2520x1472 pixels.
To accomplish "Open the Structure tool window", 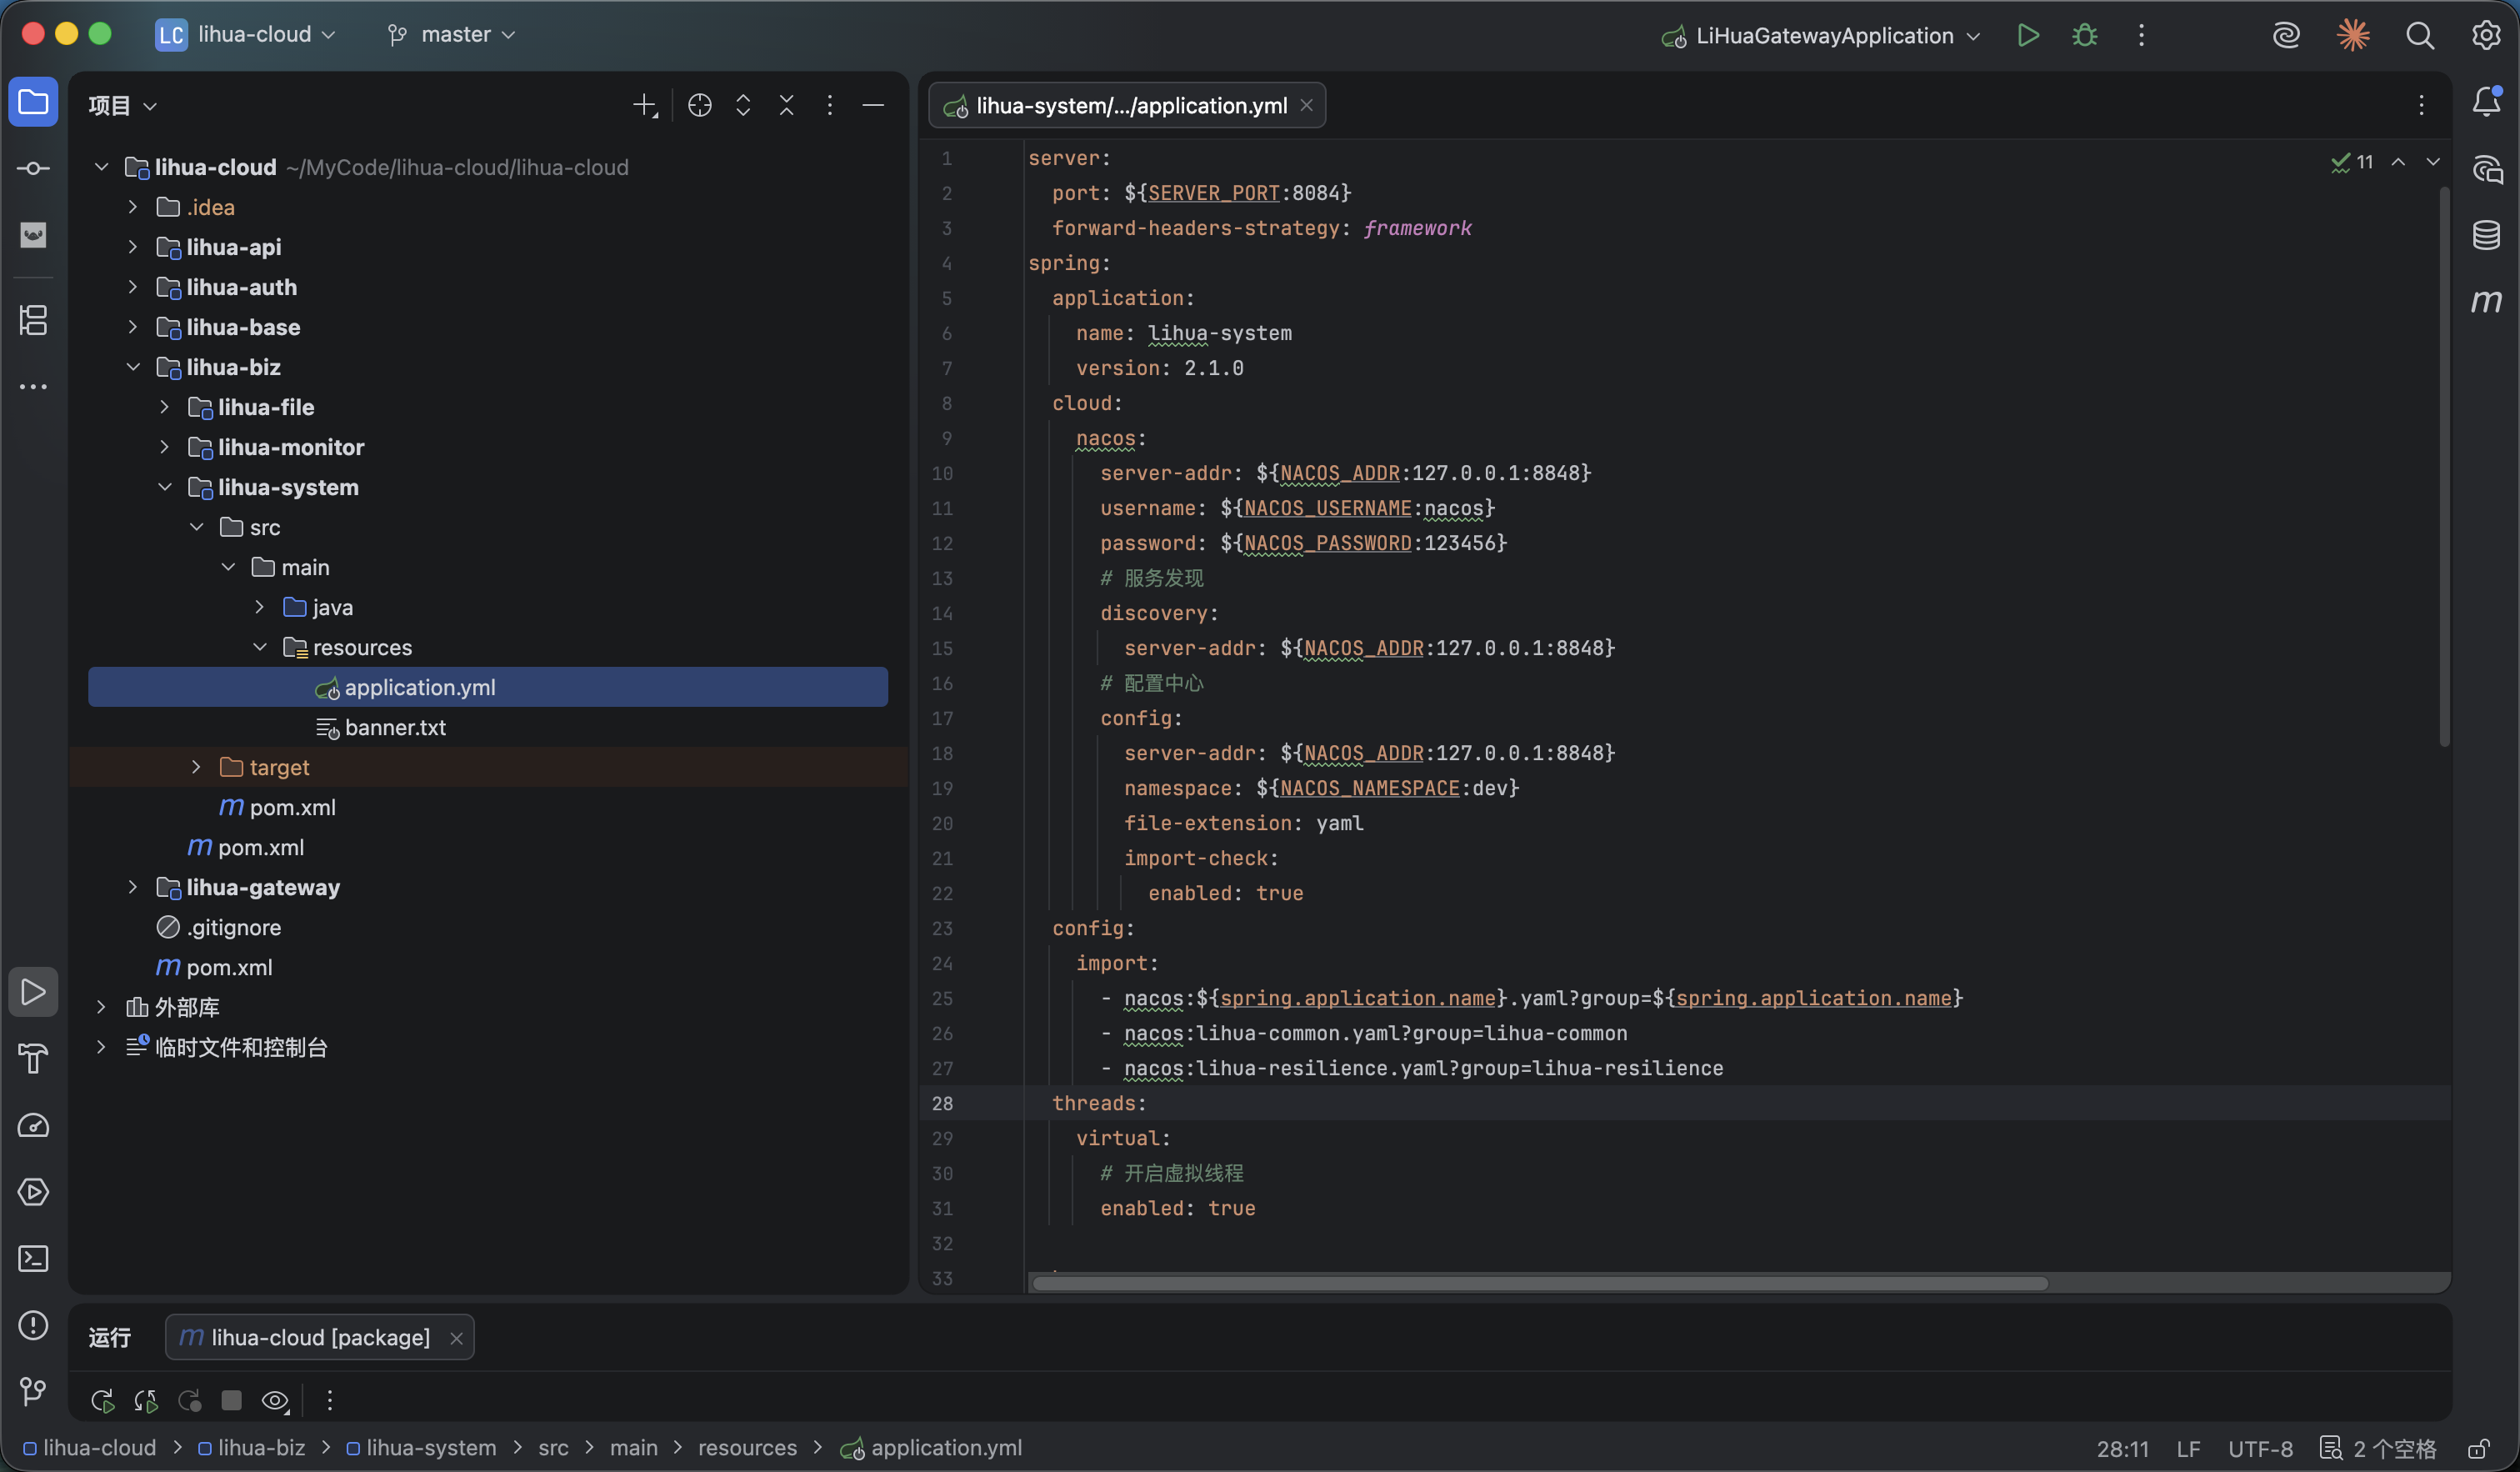I will 33,320.
